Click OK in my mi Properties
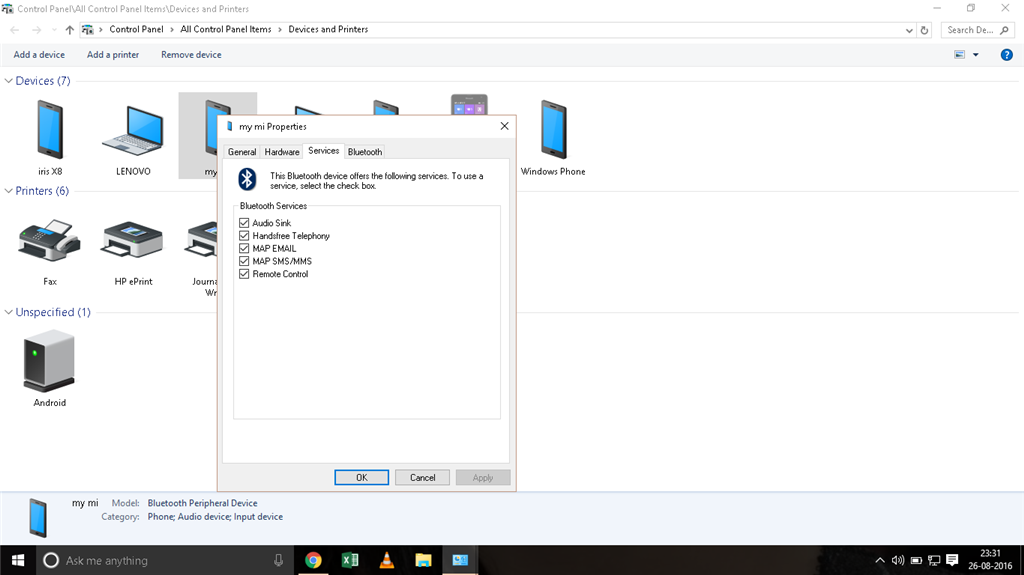This screenshot has width=1024, height=575. tap(362, 478)
